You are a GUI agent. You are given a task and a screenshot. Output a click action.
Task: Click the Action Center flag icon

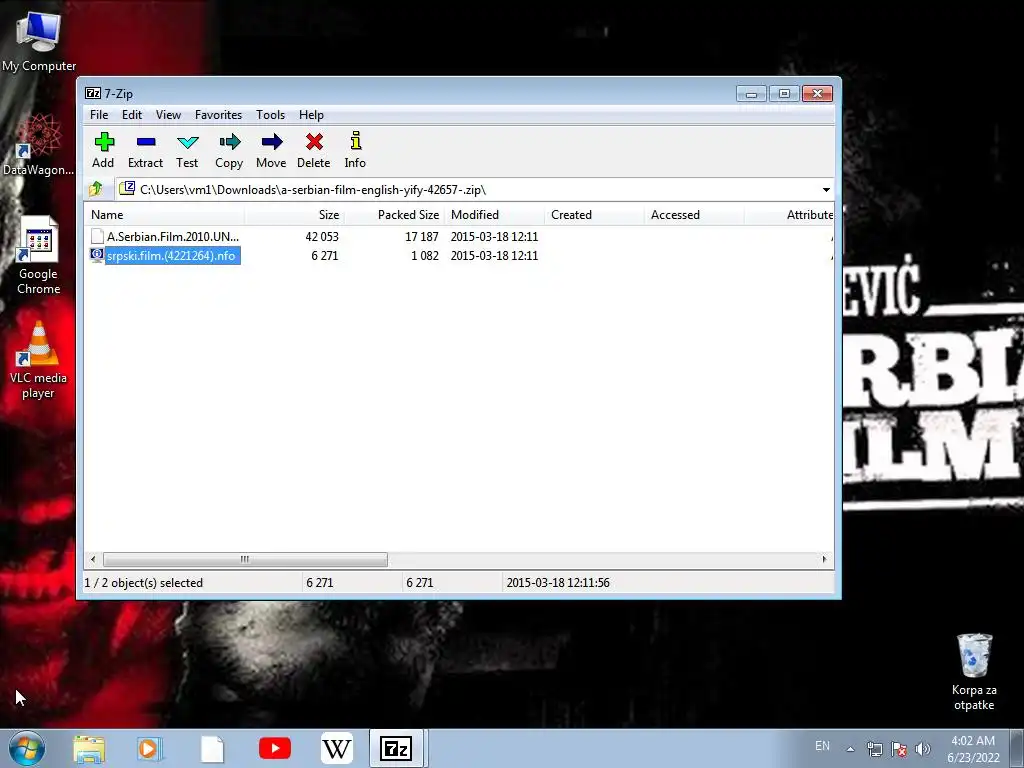[x=899, y=749]
